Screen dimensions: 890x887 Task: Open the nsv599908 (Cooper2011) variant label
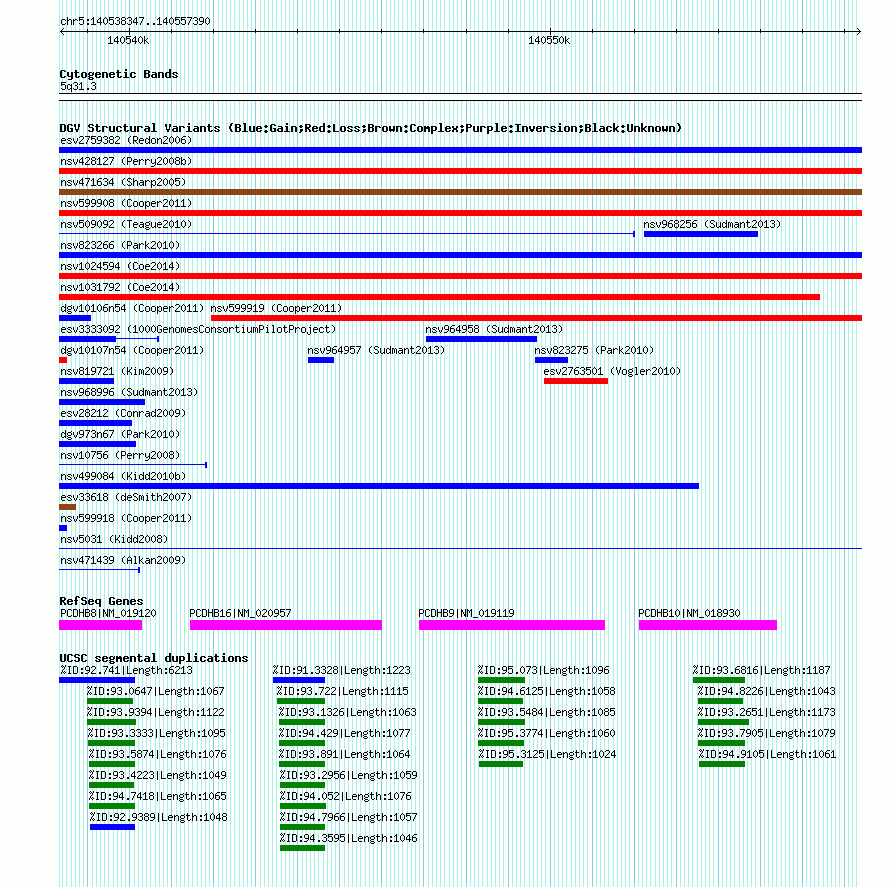click(x=126, y=203)
